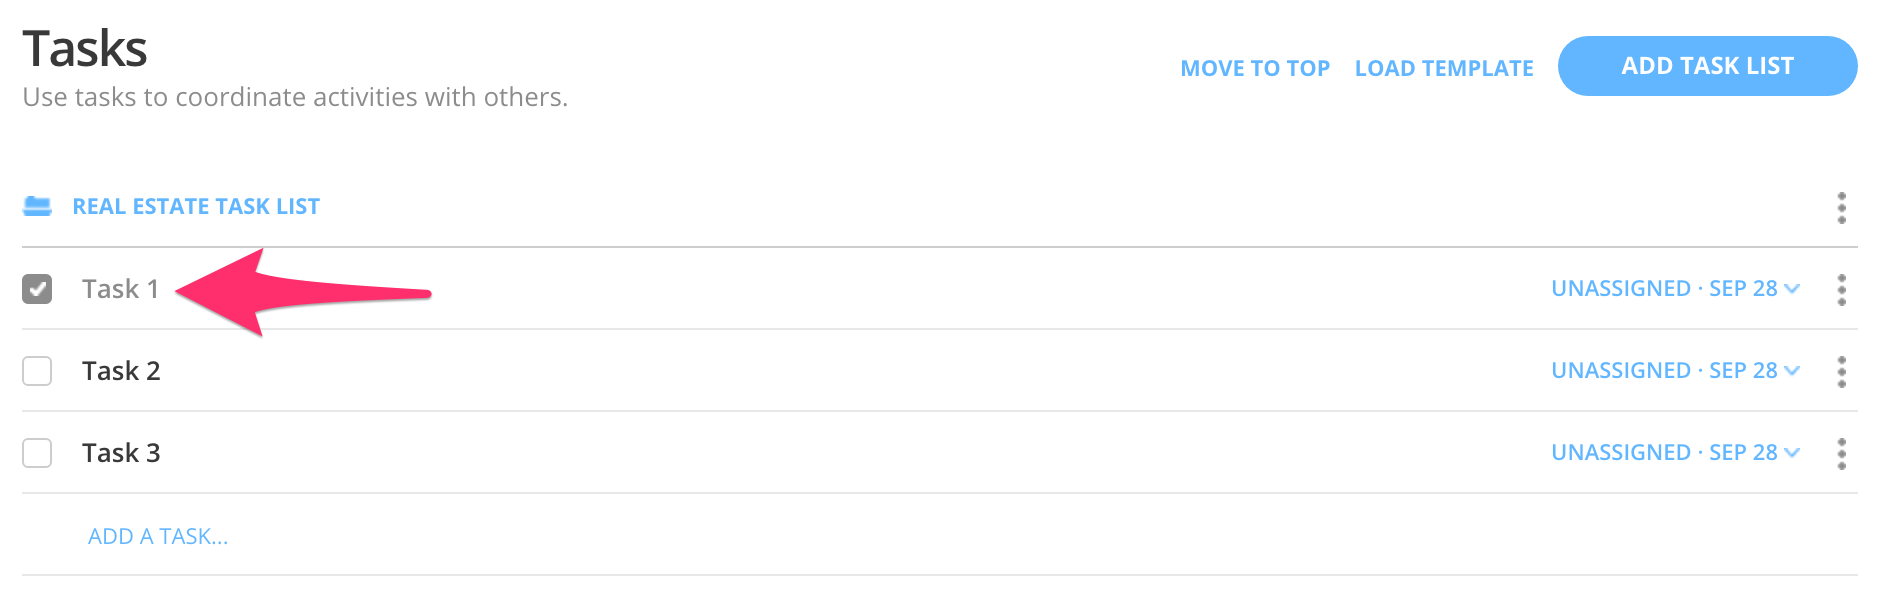Open the three-dot menu for Task 1
Image resolution: width=1890 pixels, height=602 pixels.
[x=1841, y=289]
